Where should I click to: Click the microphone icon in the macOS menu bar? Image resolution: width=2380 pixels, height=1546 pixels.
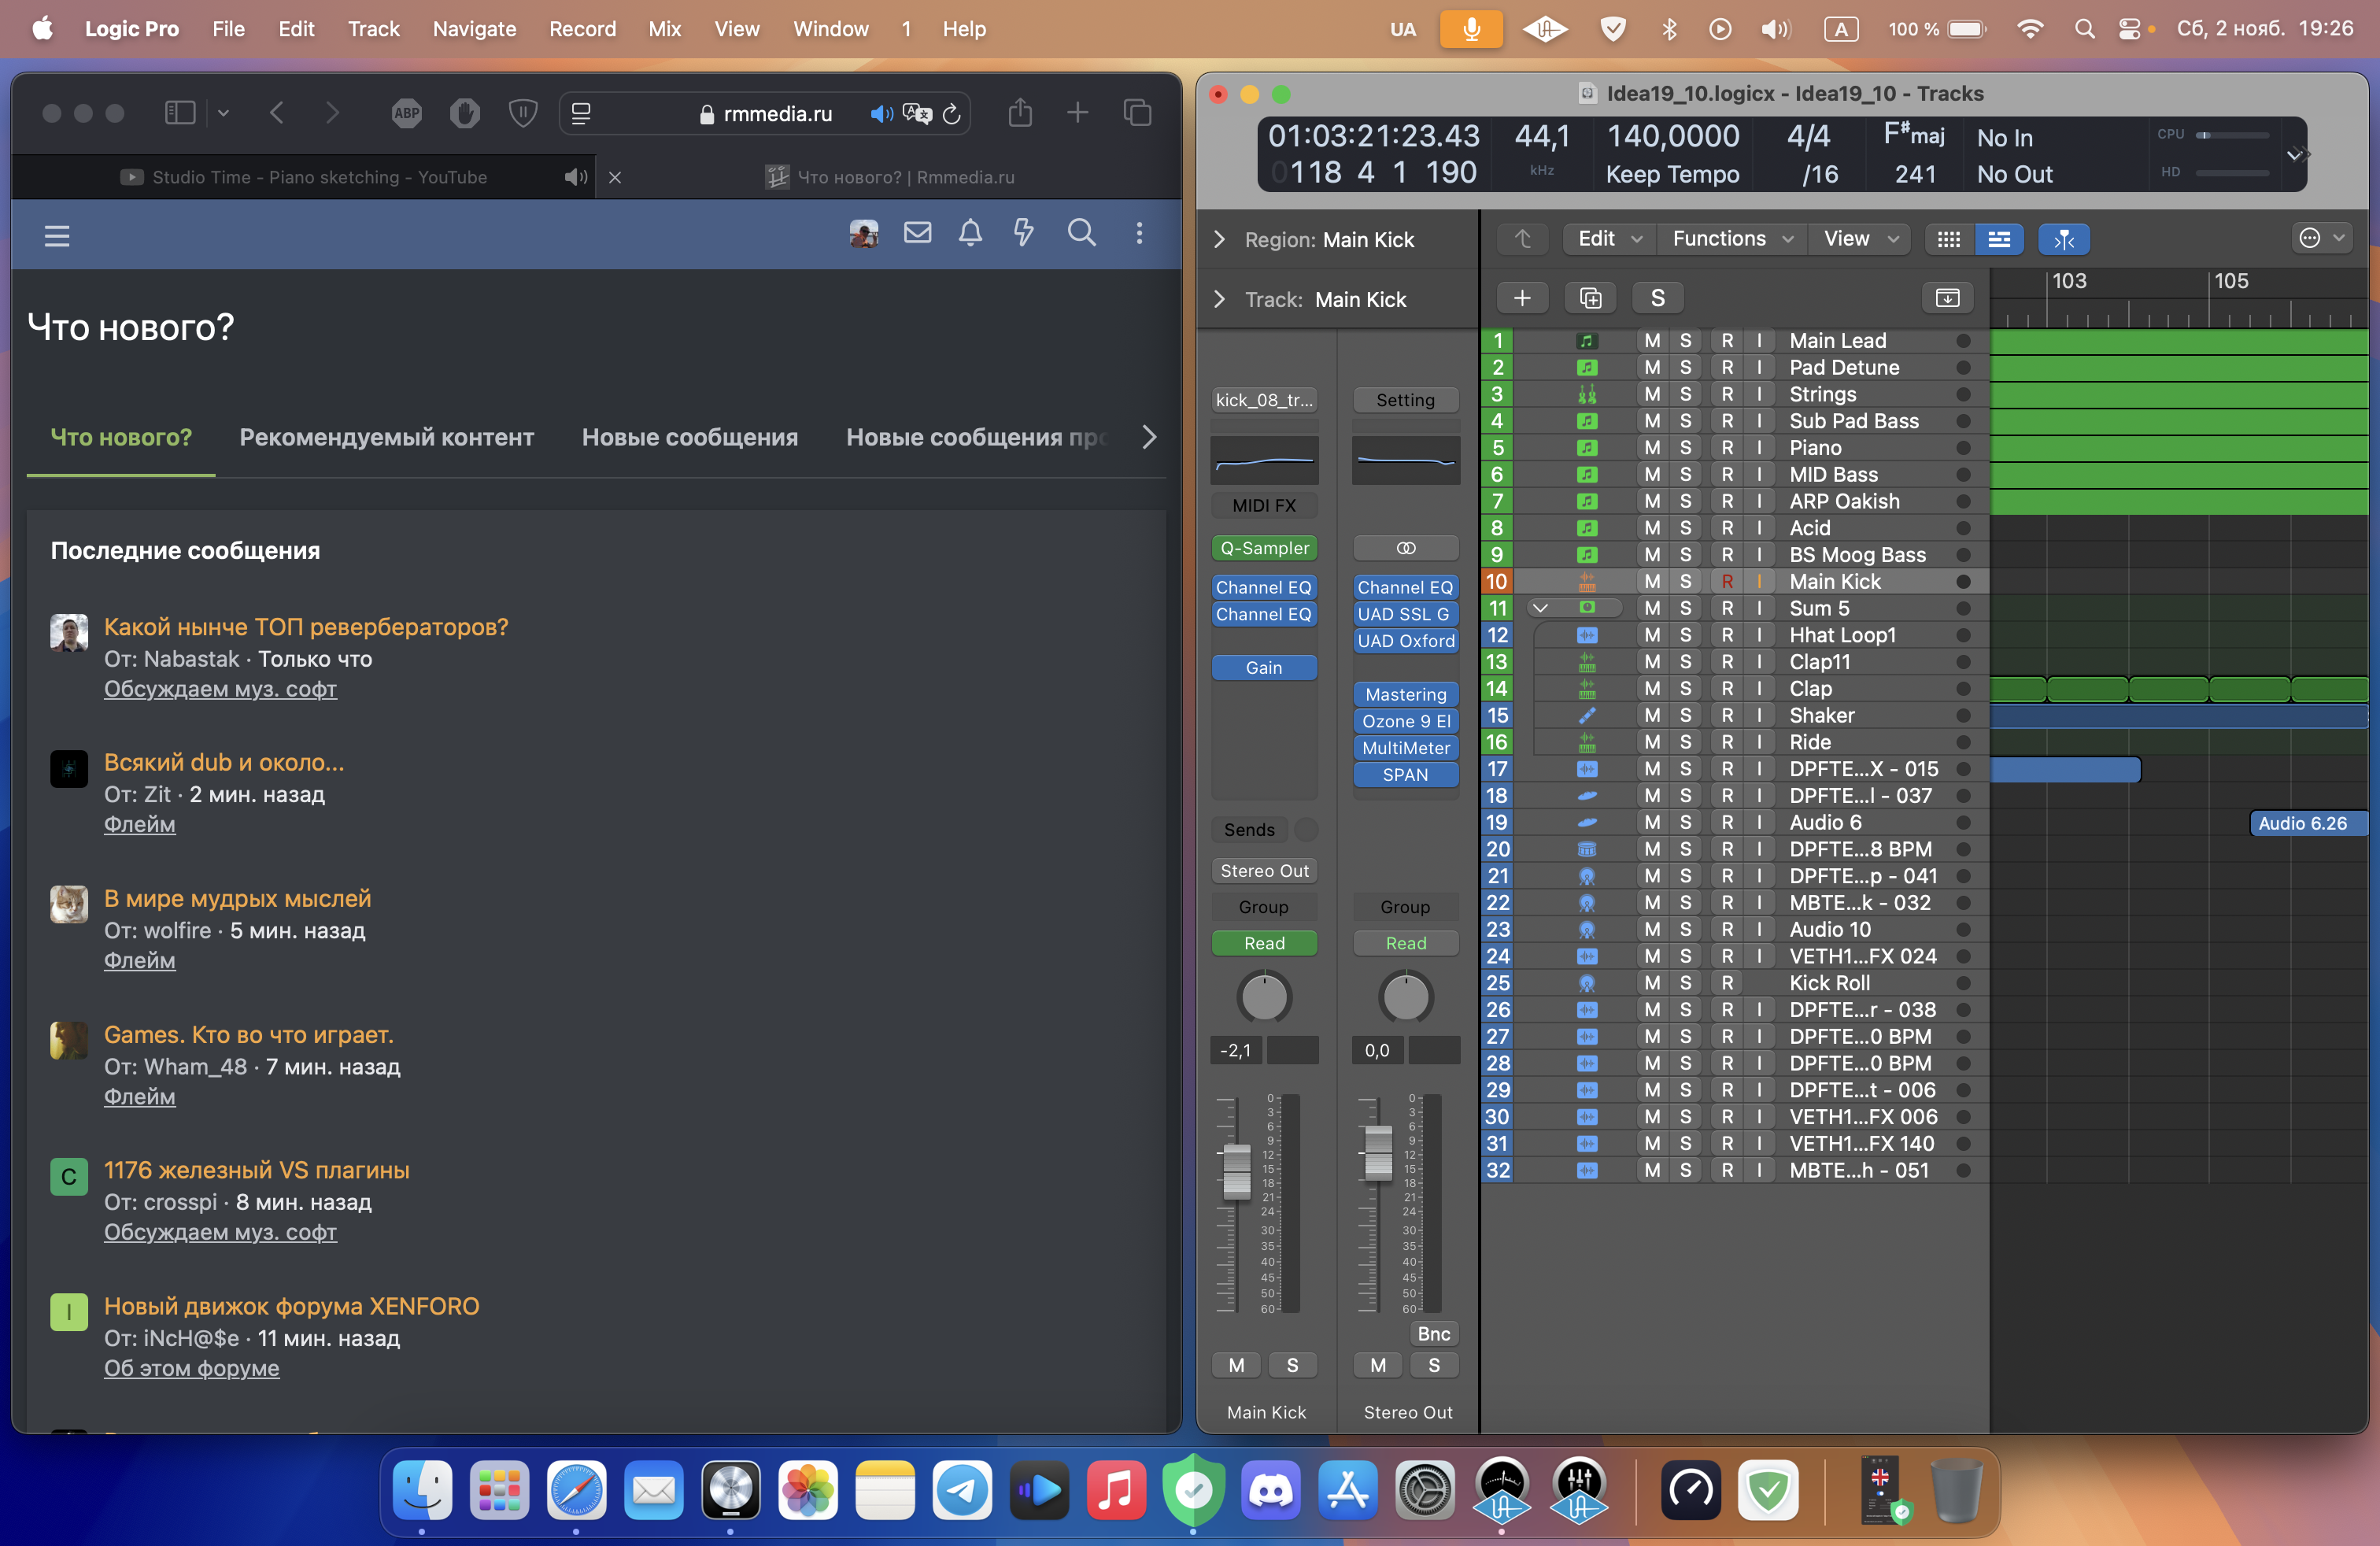coord(1471,29)
